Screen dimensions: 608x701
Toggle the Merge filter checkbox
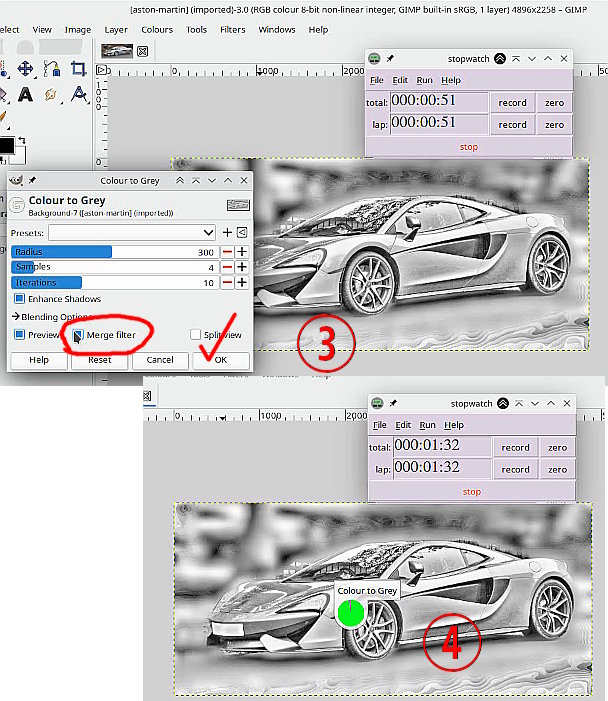(x=78, y=335)
